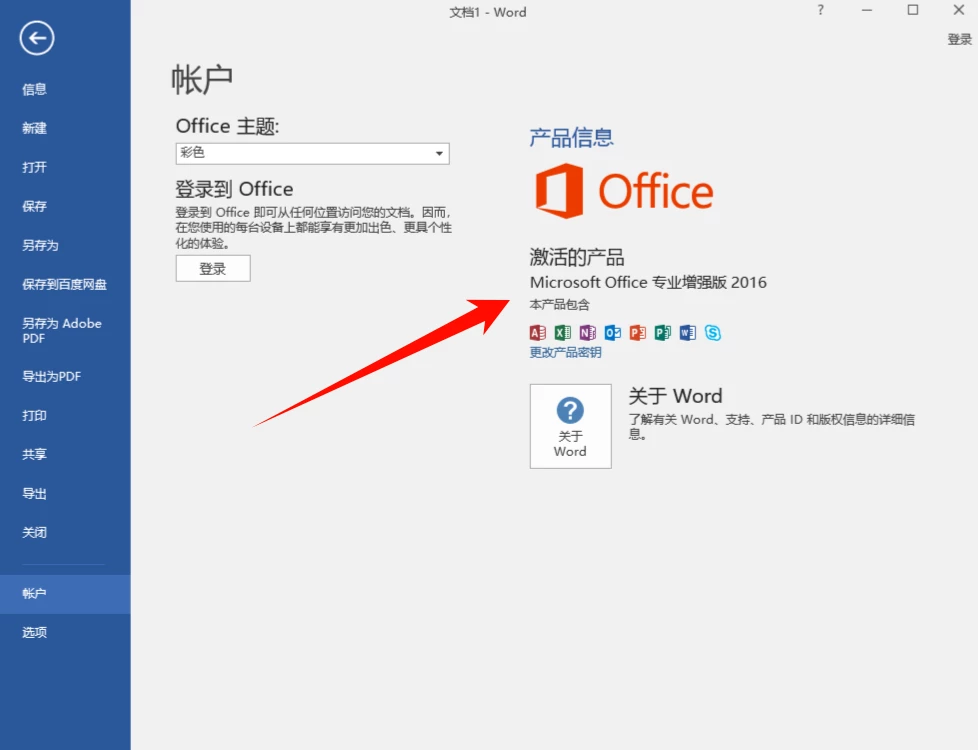Viewport: 978px width, 750px height.
Task: Click the Microsoft Office 专业增强版 2016 text
Action: click(648, 283)
